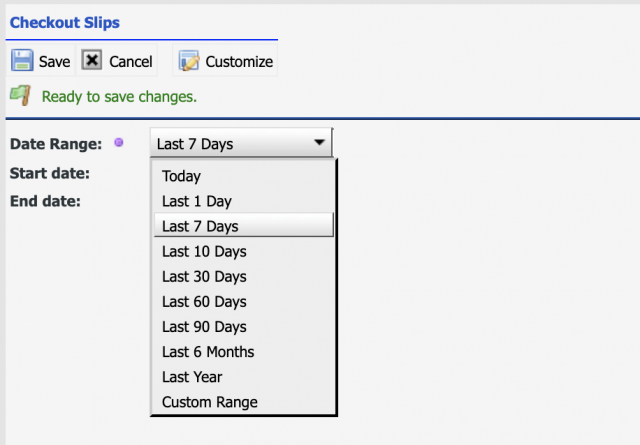Screen dimensions: 640x445
Task: Click the purple dot beside Date Range
Action: coord(119,142)
